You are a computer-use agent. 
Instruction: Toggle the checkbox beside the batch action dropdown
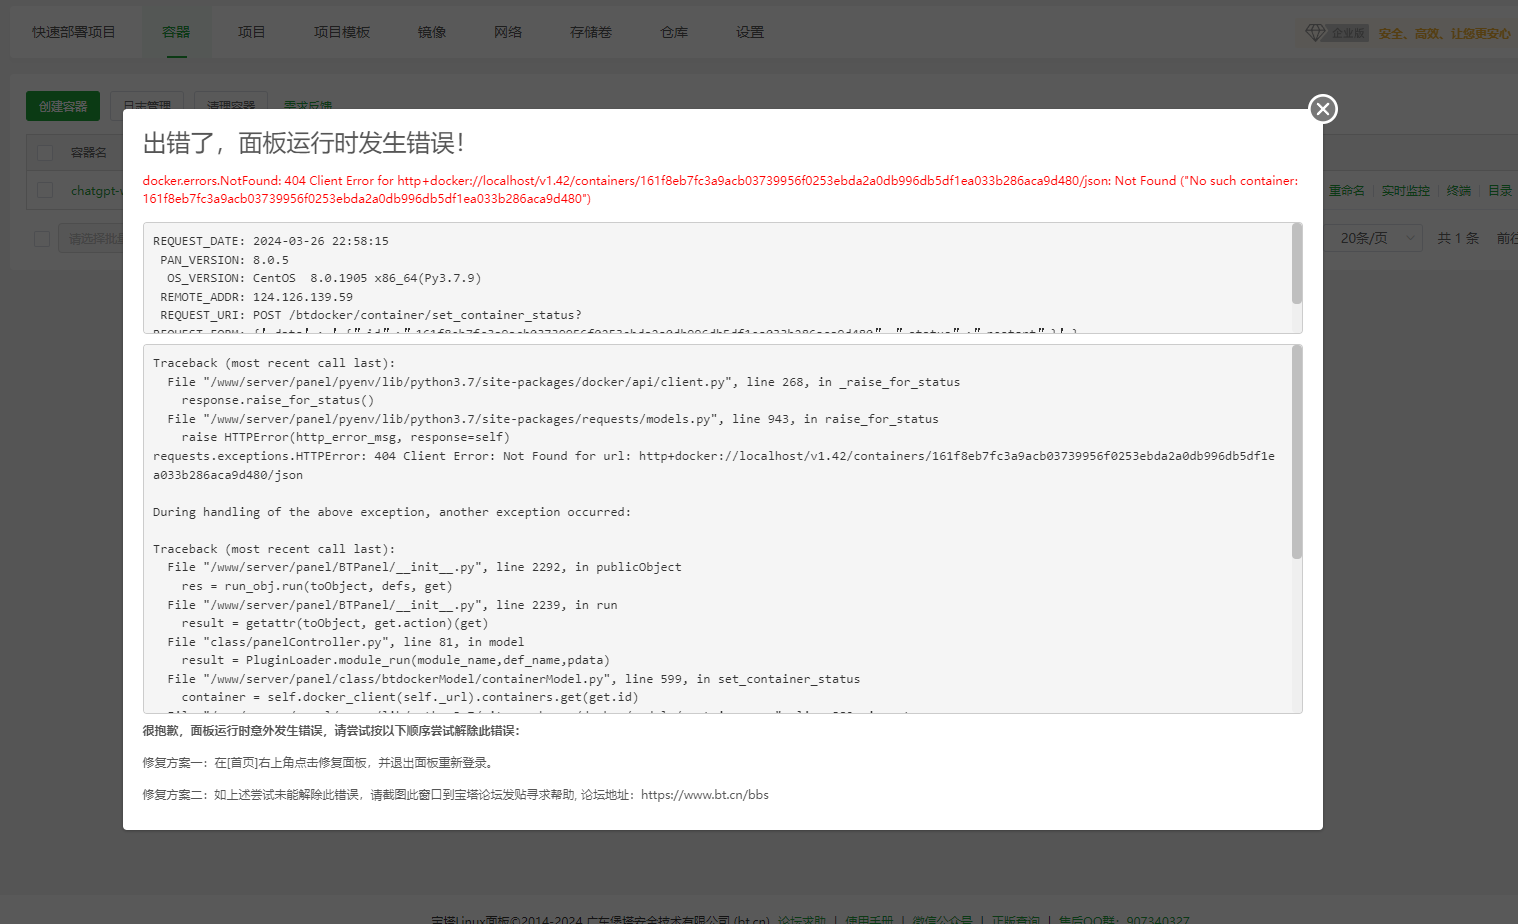click(x=42, y=239)
